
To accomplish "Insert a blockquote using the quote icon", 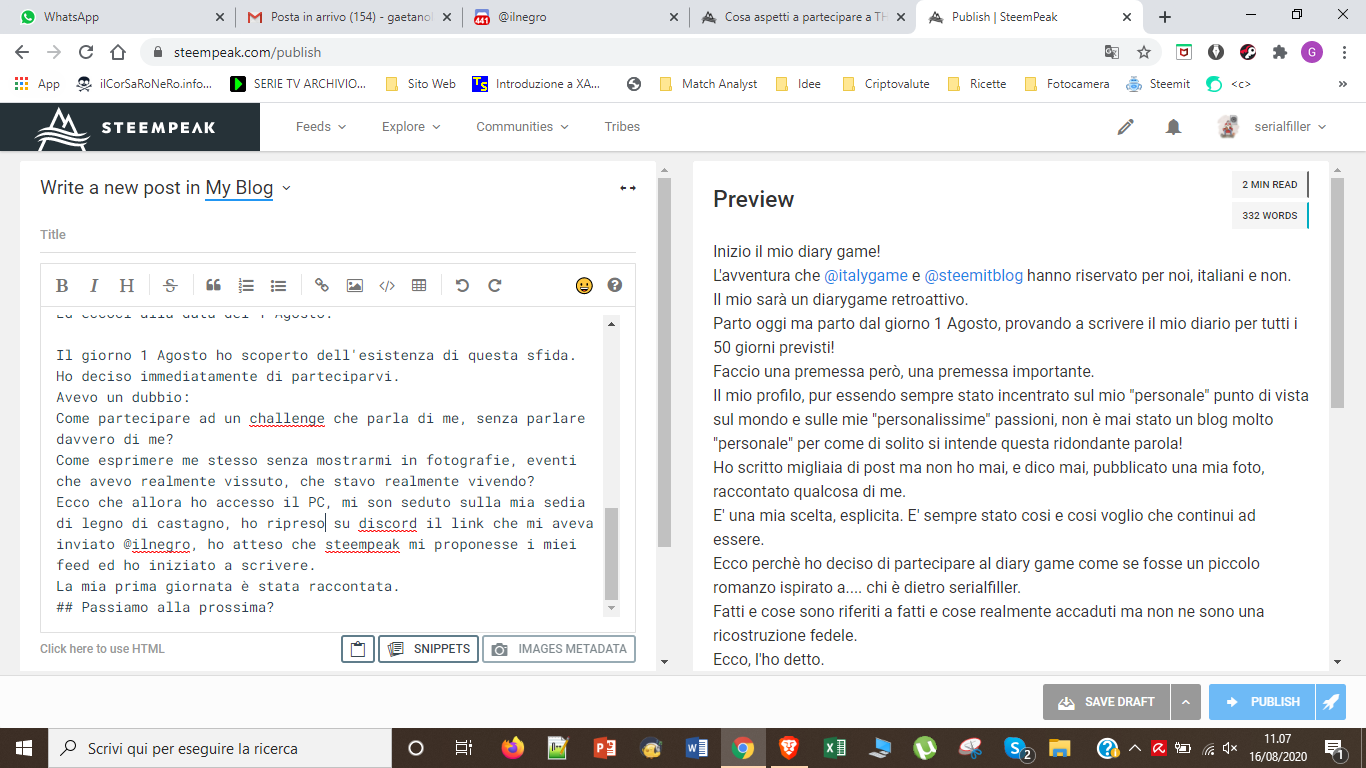I will tap(213, 286).
